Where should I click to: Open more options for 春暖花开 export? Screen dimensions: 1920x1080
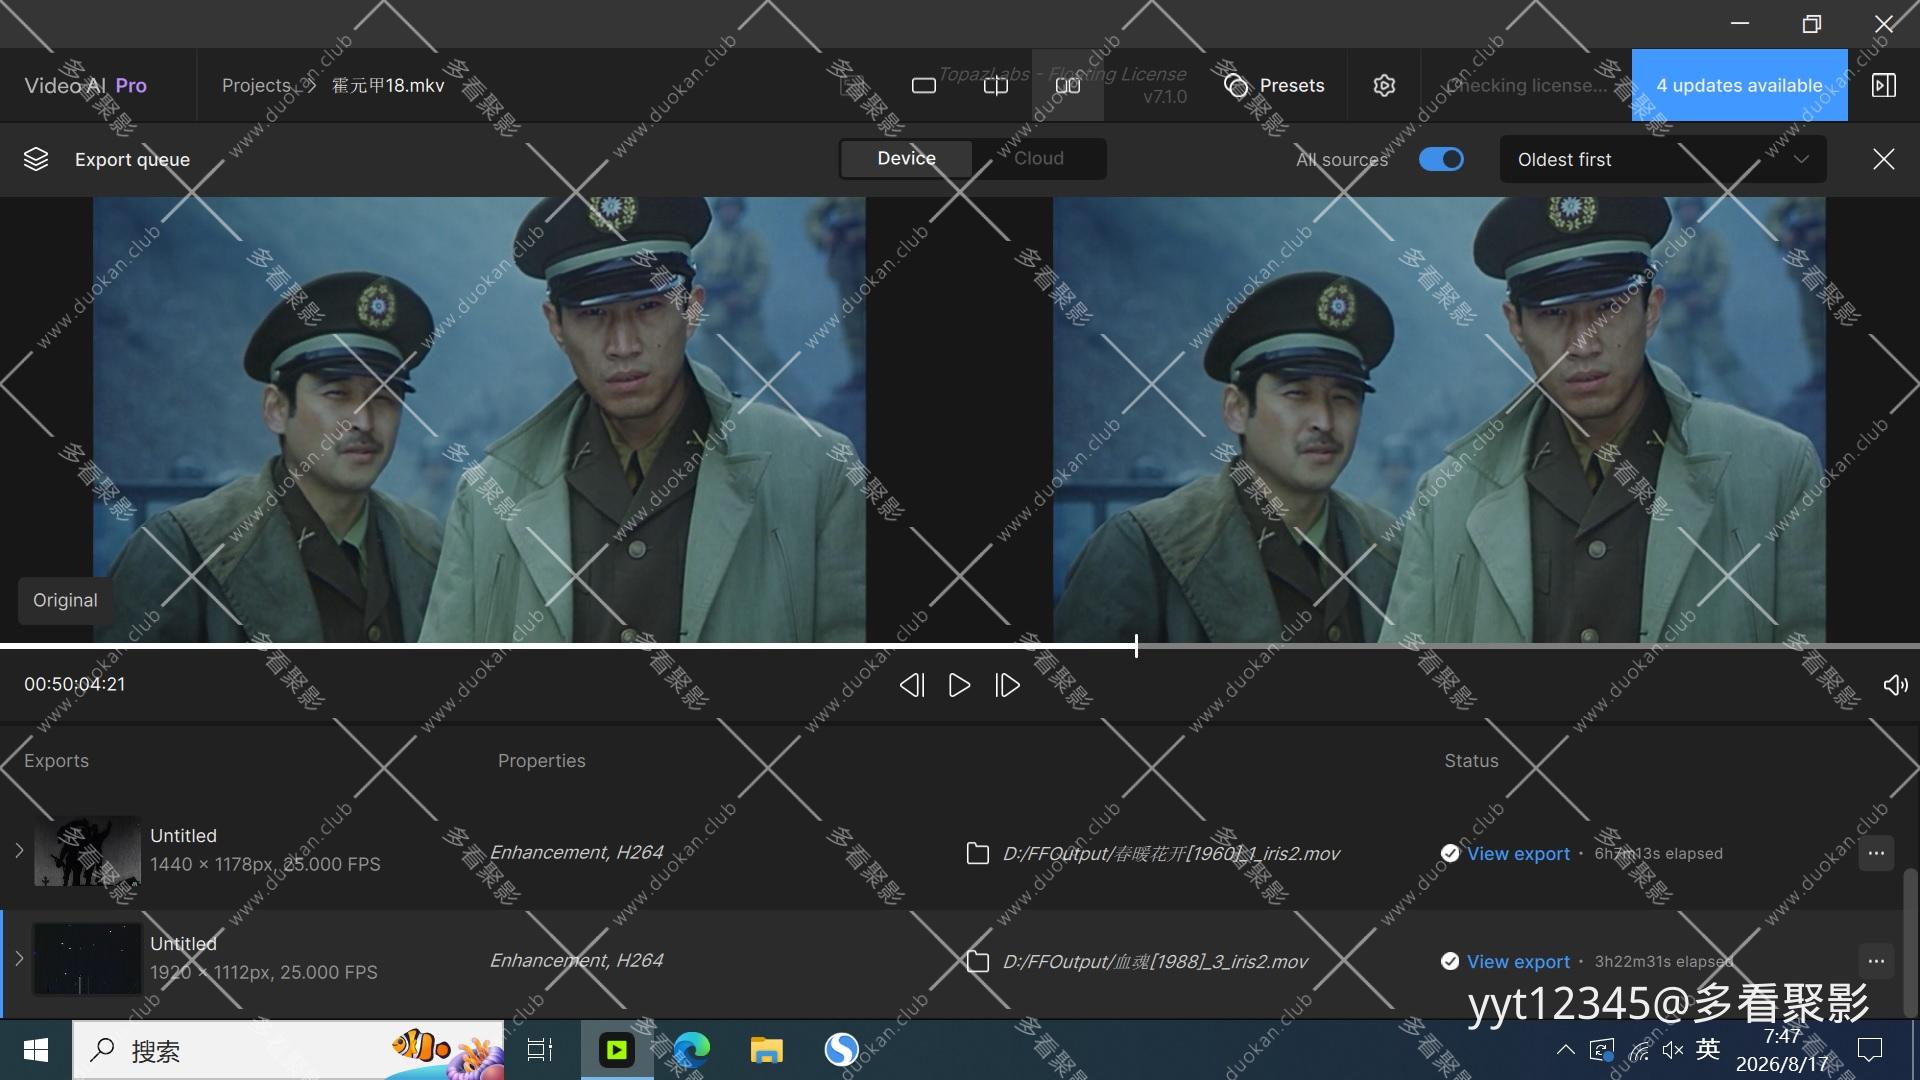pos(1876,853)
